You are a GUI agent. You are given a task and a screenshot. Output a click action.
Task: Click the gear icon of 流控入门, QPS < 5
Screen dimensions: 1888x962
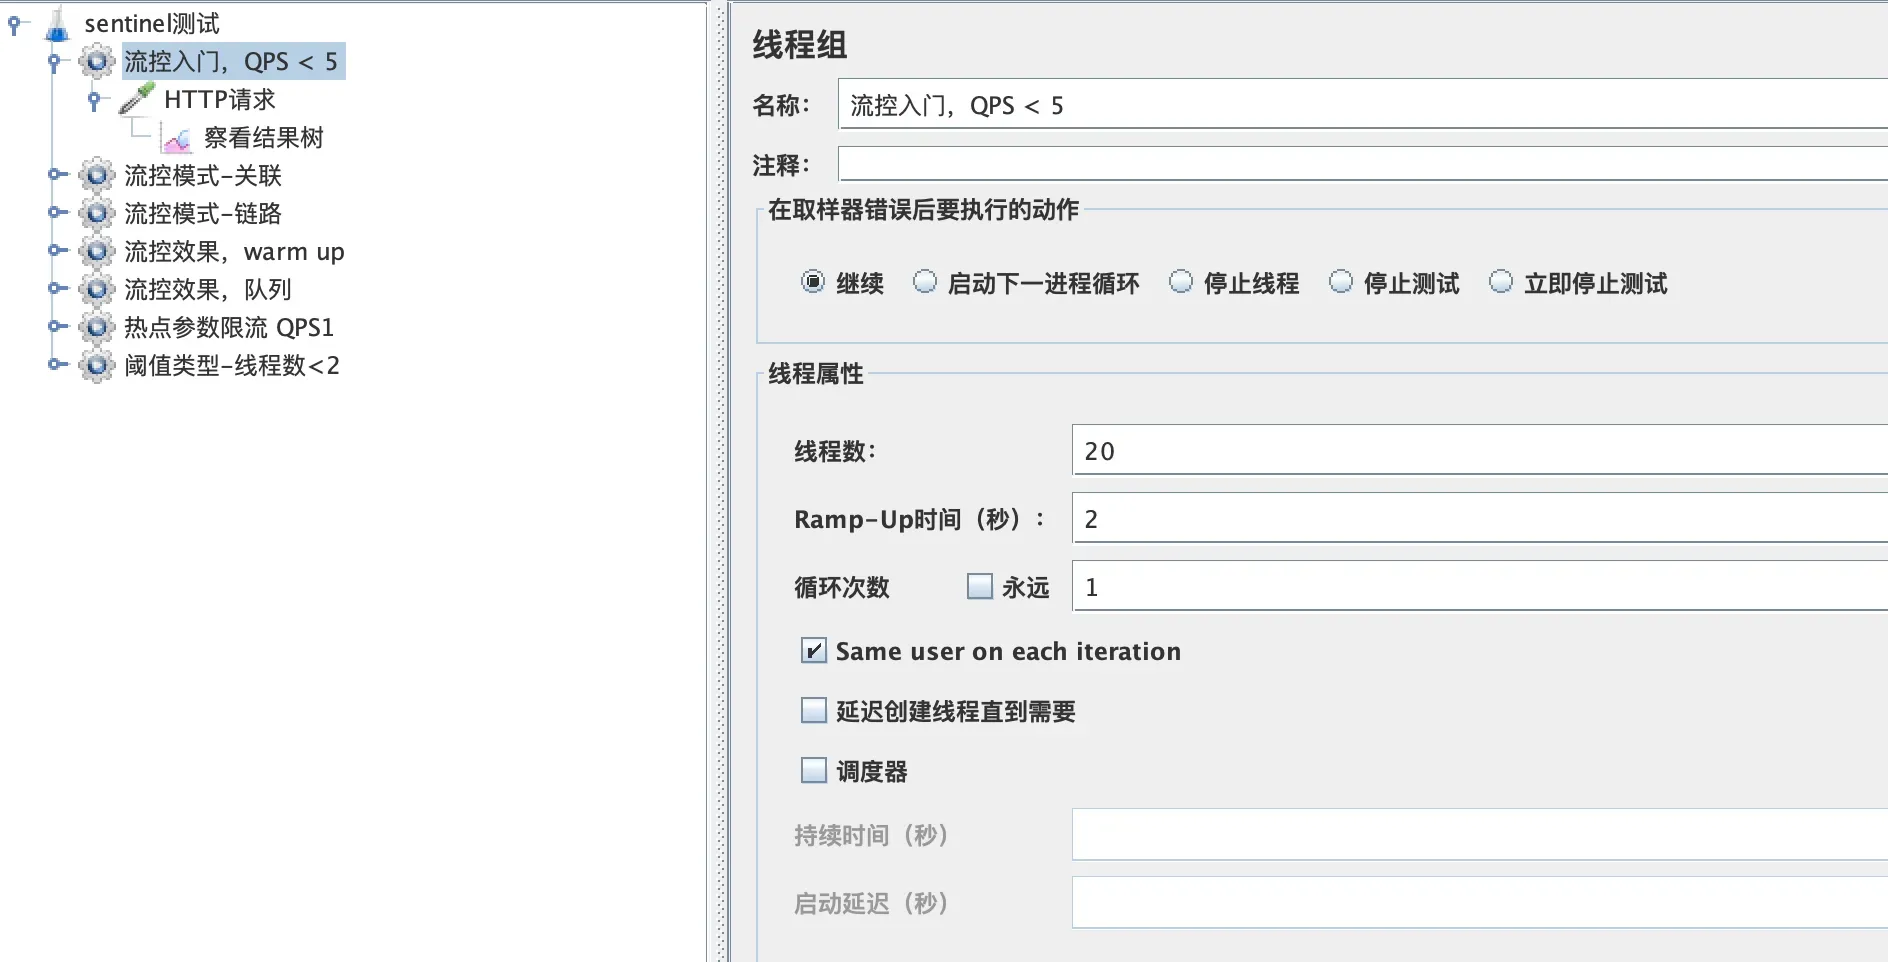click(x=97, y=61)
